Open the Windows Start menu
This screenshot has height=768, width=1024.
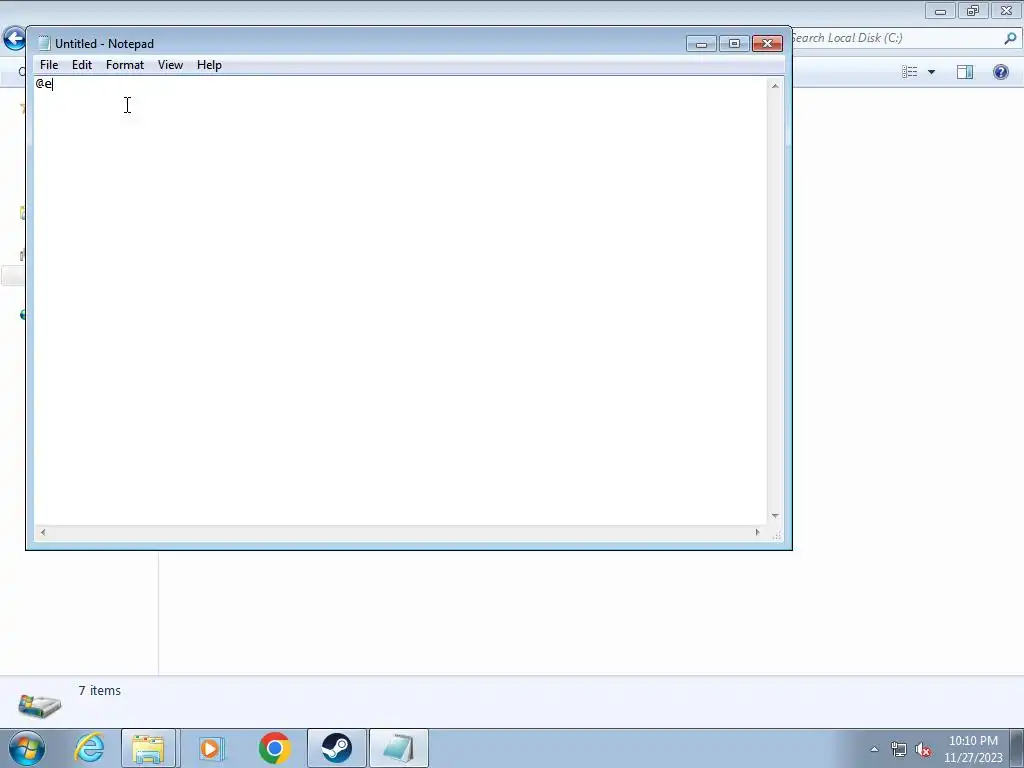coord(27,748)
